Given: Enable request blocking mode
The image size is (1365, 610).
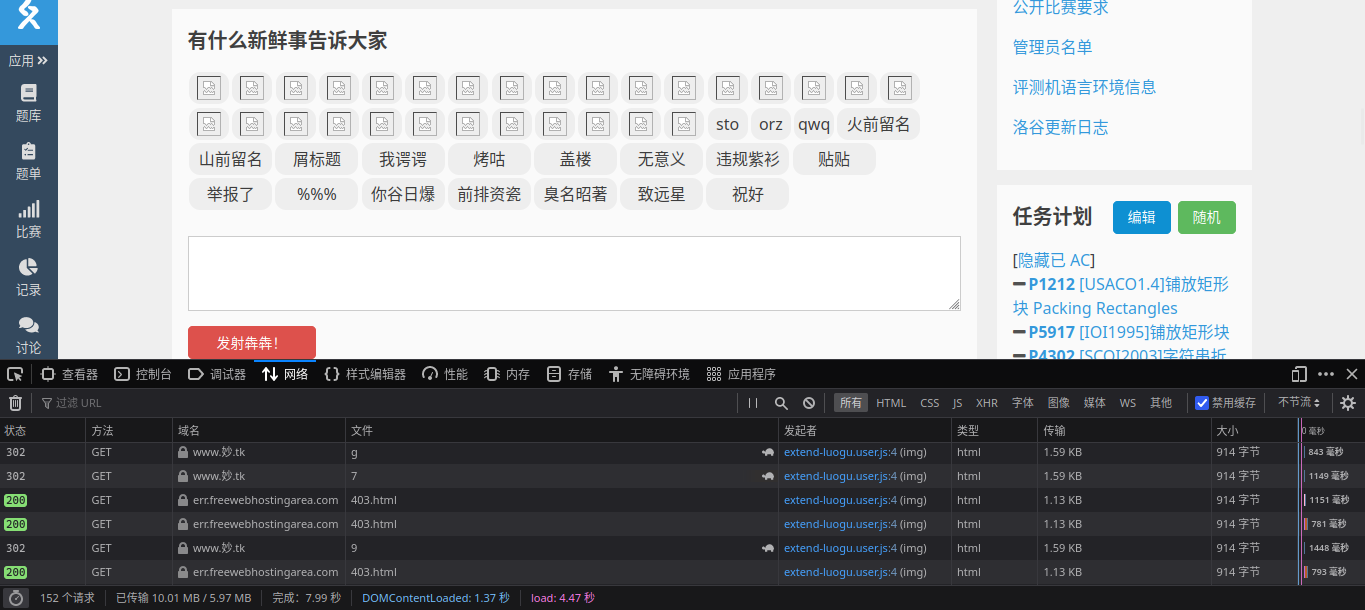Looking at the screenshot, I should tap(809, 402).
